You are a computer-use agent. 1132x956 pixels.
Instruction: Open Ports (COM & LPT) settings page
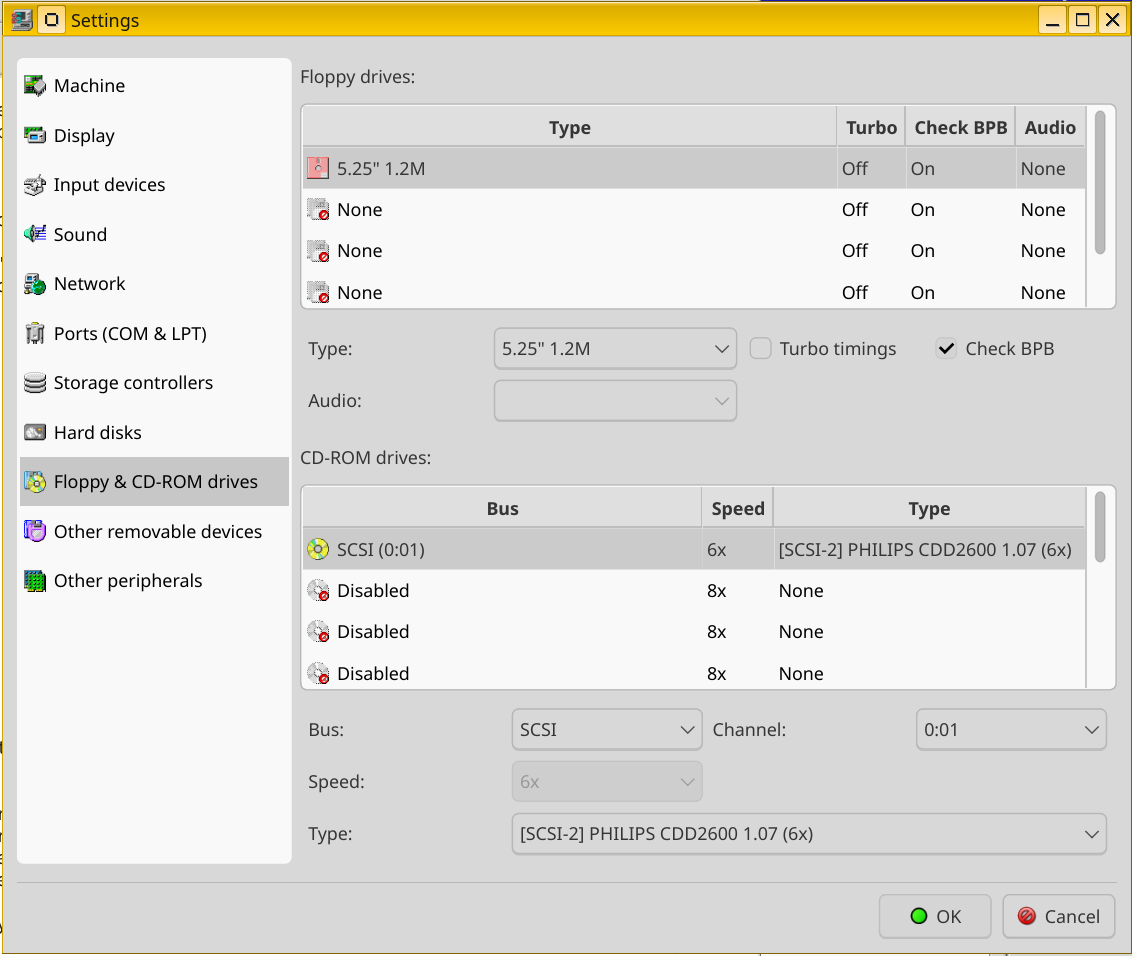click(130, 334)
